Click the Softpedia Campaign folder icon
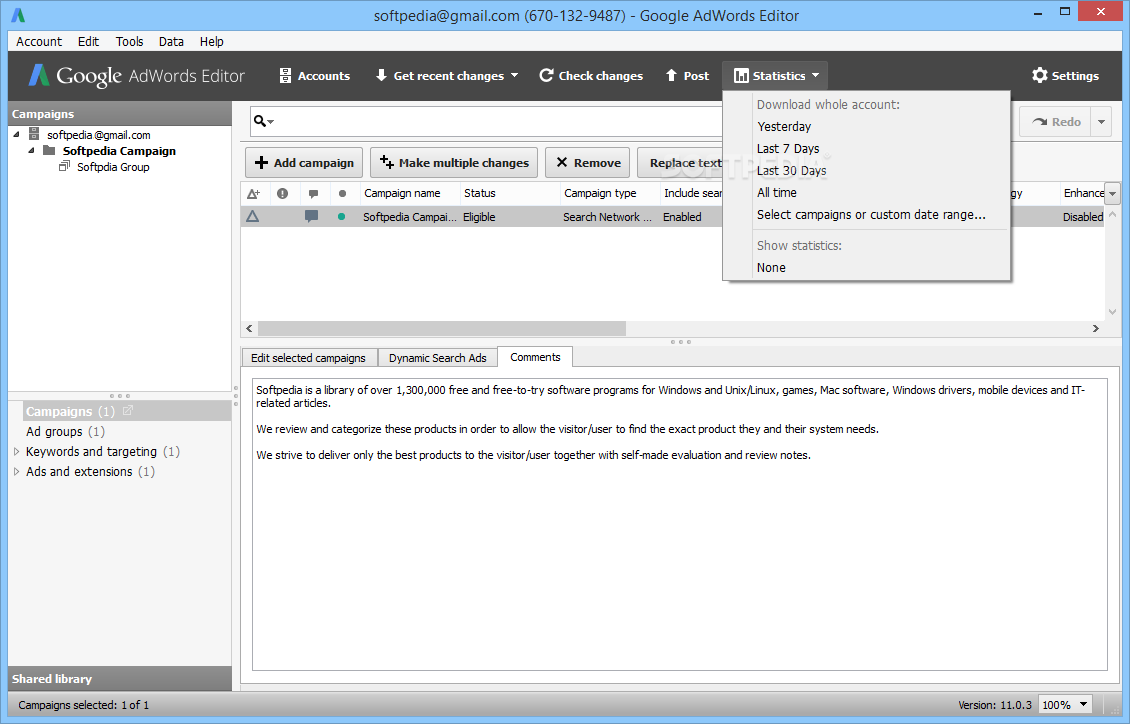This screenshot has height=724, width=1130. 49,150
